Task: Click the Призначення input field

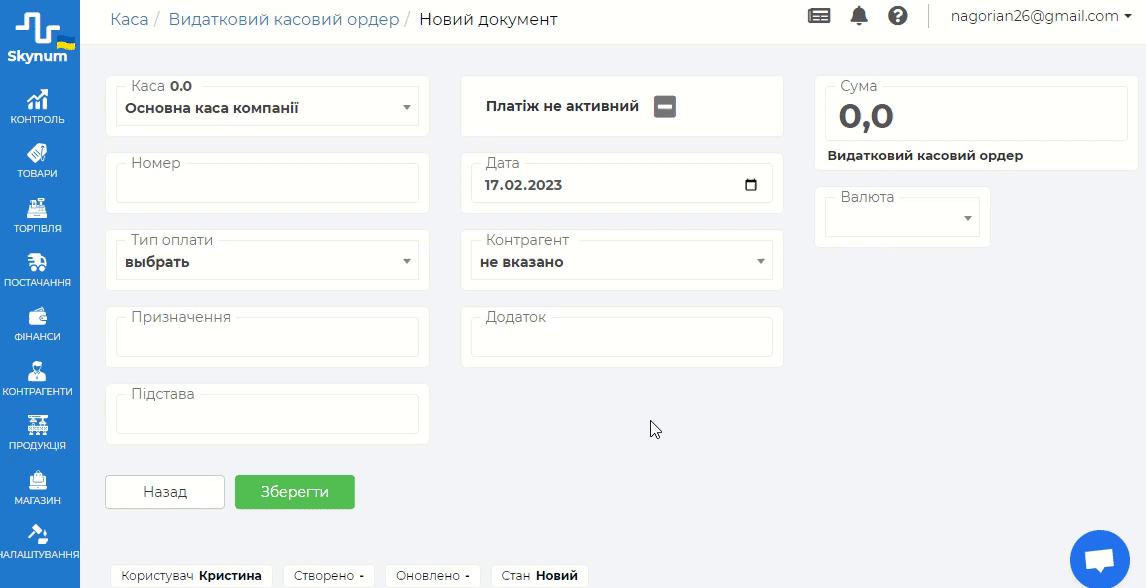Action: 267,338
